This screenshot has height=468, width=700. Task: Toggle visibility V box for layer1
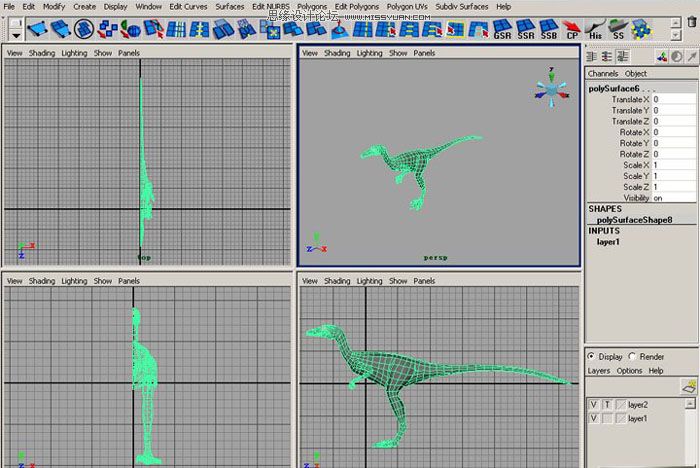pos(593,419)
